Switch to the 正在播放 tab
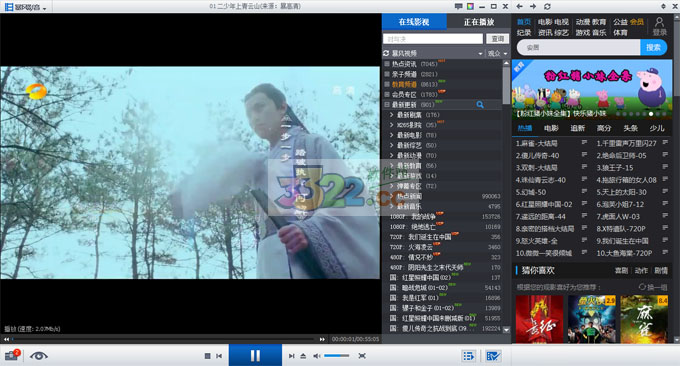The height and width of the screenshot is (366, 680). point(479,22)
